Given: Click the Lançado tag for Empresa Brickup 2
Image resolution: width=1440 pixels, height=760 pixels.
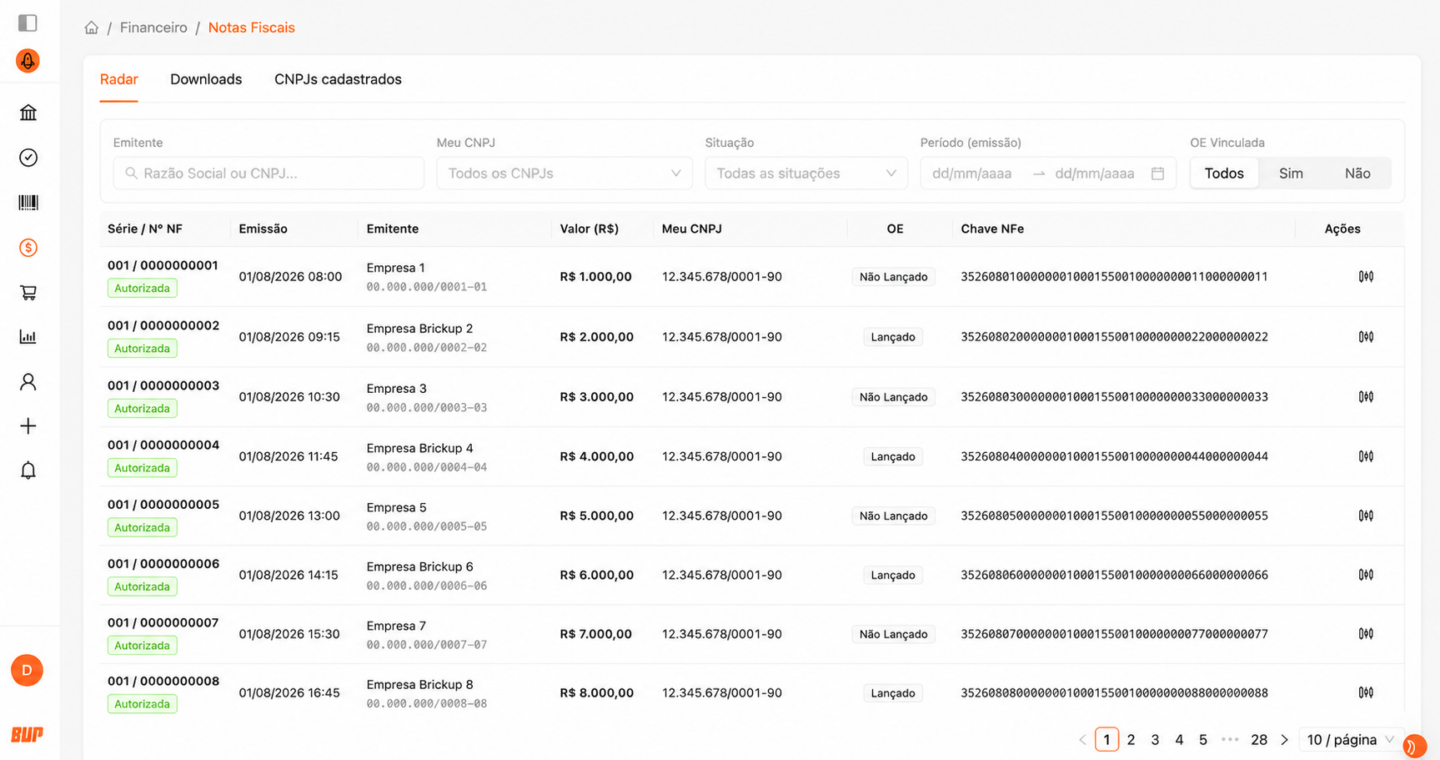Looking at the screenshot, I should click(893, 337).
